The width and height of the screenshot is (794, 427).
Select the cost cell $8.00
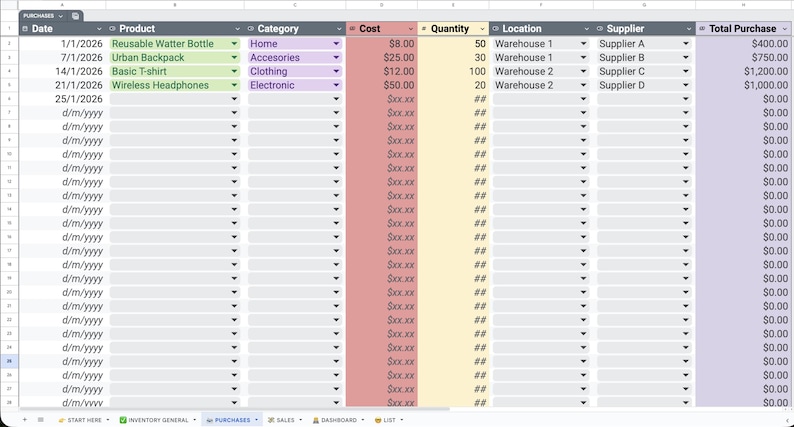[382, 44]
